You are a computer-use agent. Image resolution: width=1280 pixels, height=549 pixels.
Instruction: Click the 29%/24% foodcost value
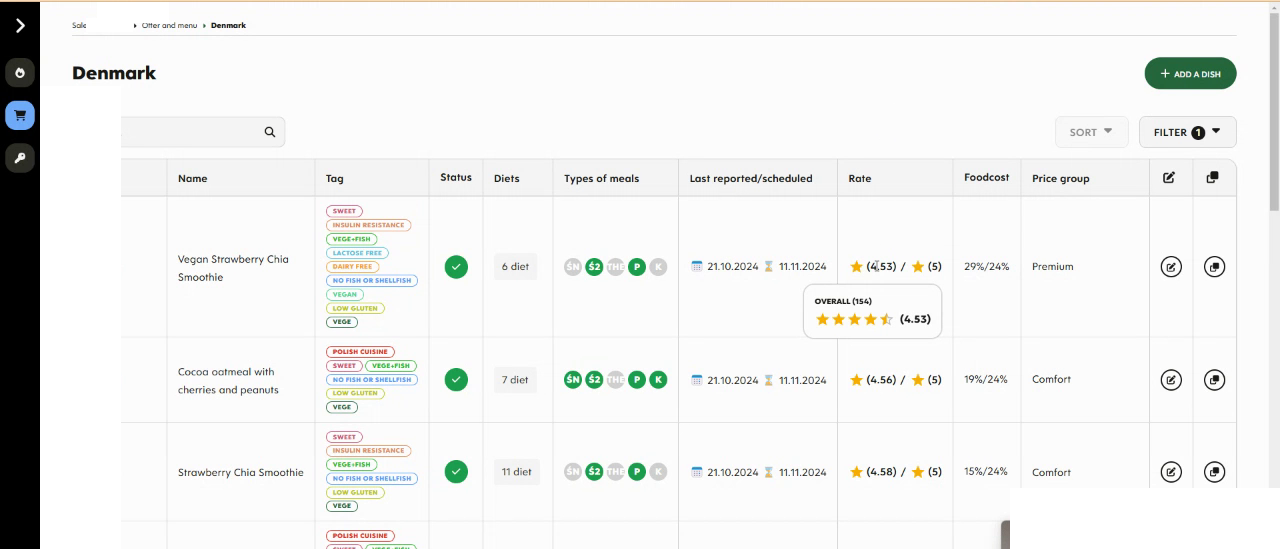pos(987,267)
